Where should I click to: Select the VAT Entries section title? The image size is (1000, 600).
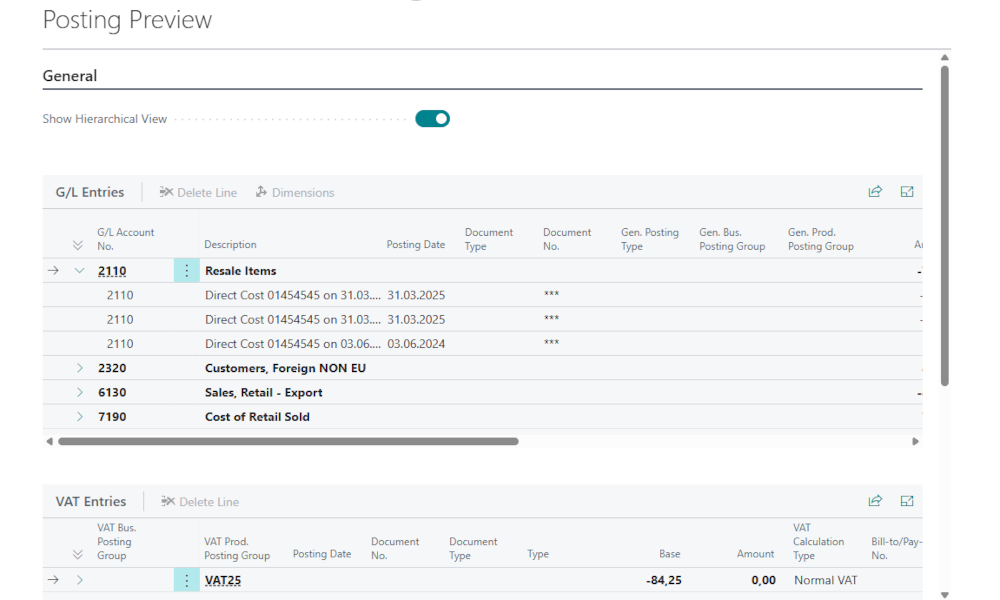point(91,501)
